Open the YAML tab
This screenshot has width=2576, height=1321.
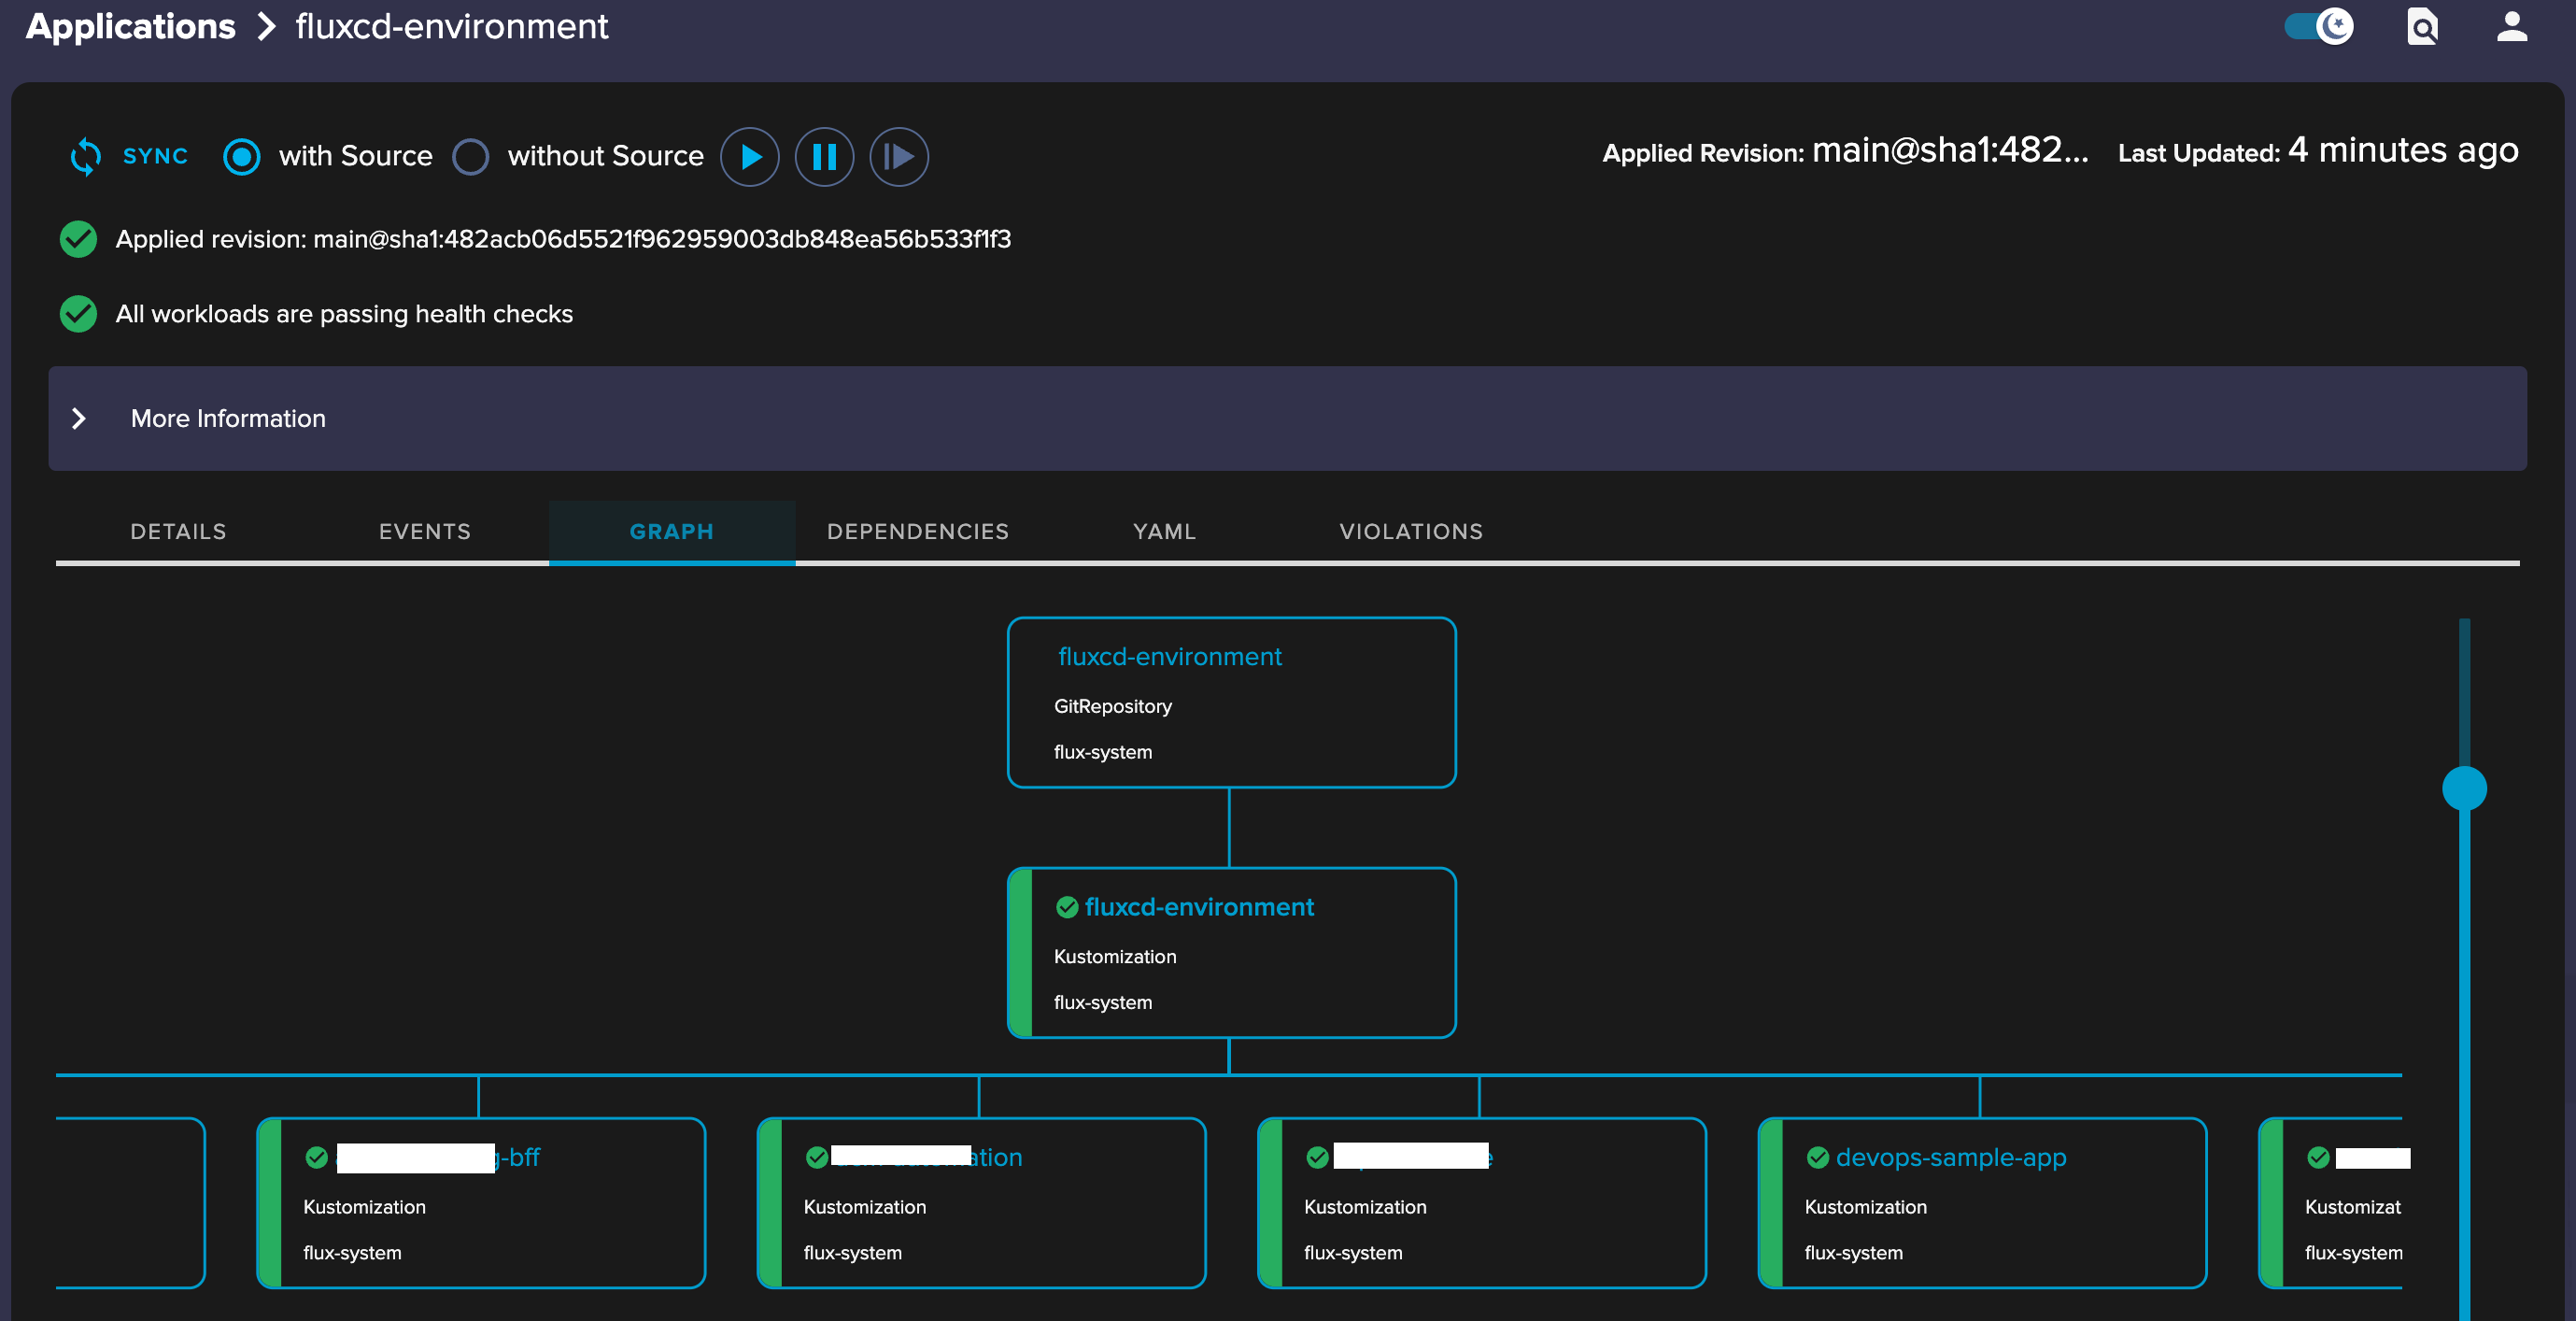point(1164,531)
